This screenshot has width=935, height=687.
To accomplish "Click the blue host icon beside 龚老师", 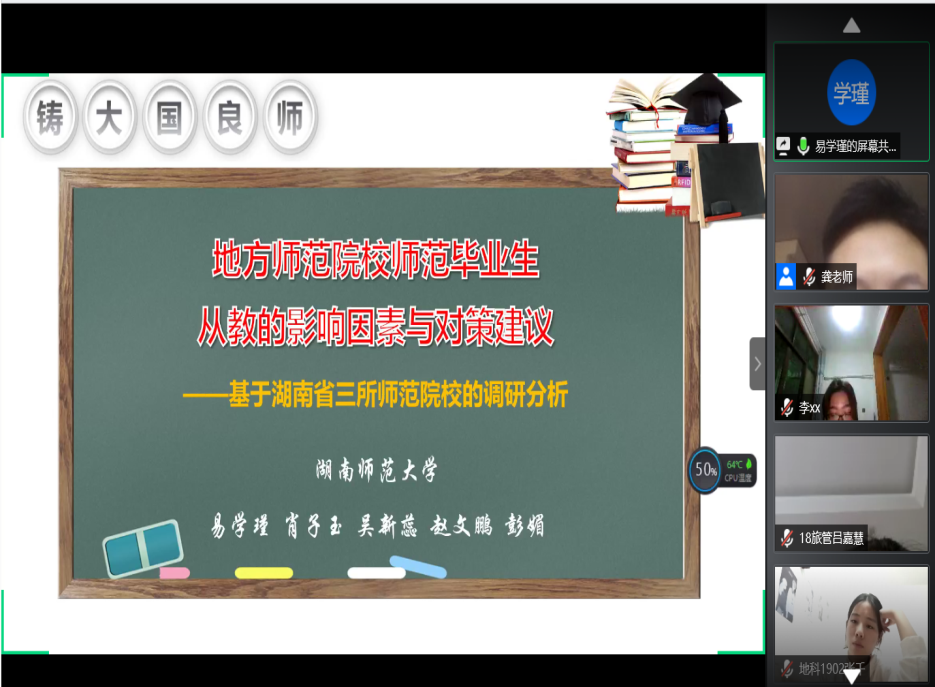I will [786, 277].
